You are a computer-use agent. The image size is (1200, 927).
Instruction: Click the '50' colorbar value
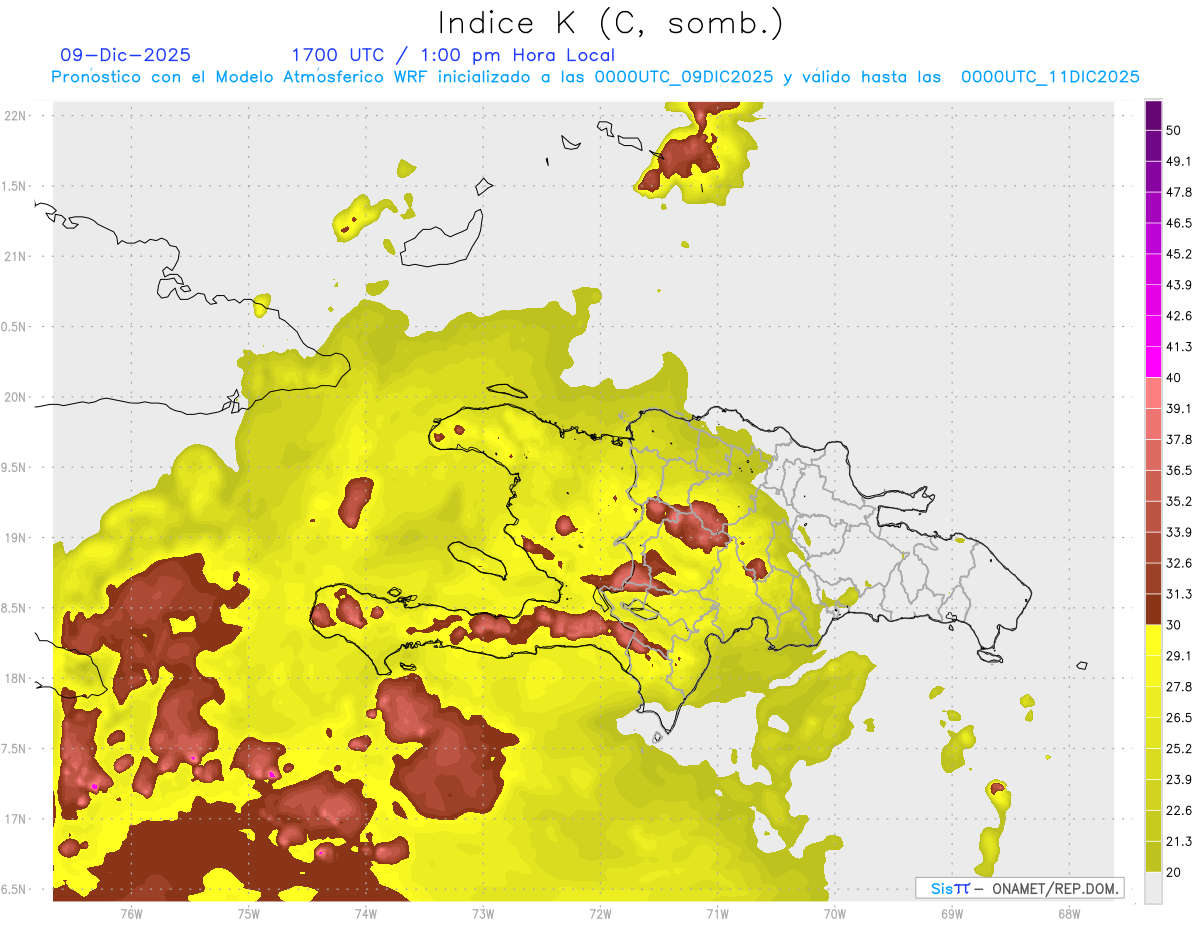[1173, 130]
